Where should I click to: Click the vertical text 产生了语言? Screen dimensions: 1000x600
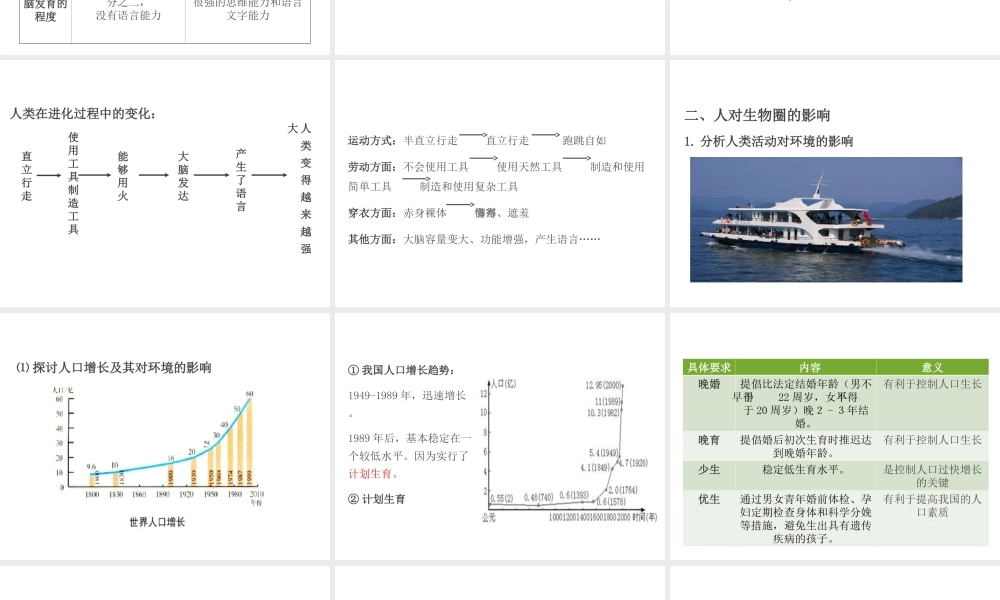(241, 180)
